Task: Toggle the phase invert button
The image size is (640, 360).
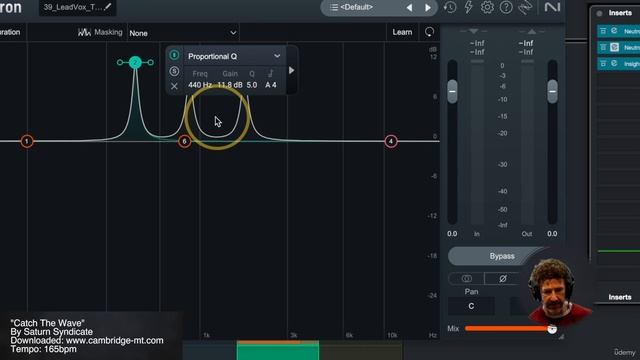Action: click(502, 278)
